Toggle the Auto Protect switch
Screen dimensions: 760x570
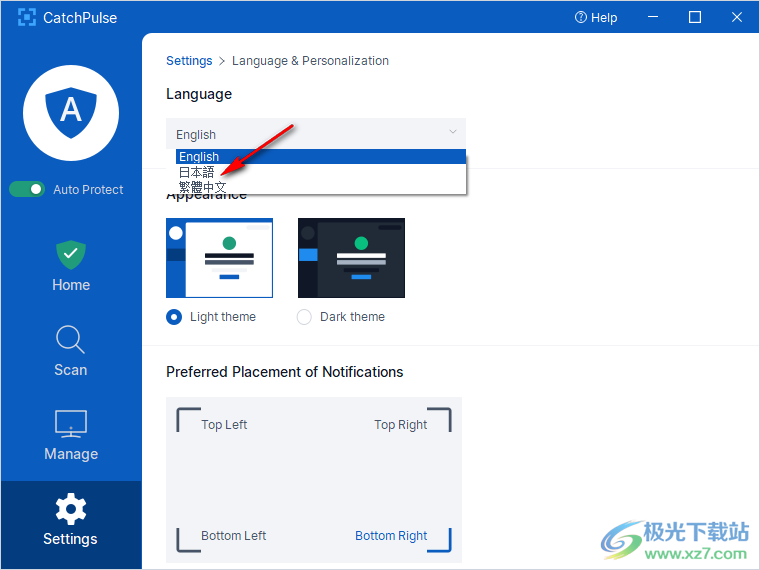tap(27, 189)
